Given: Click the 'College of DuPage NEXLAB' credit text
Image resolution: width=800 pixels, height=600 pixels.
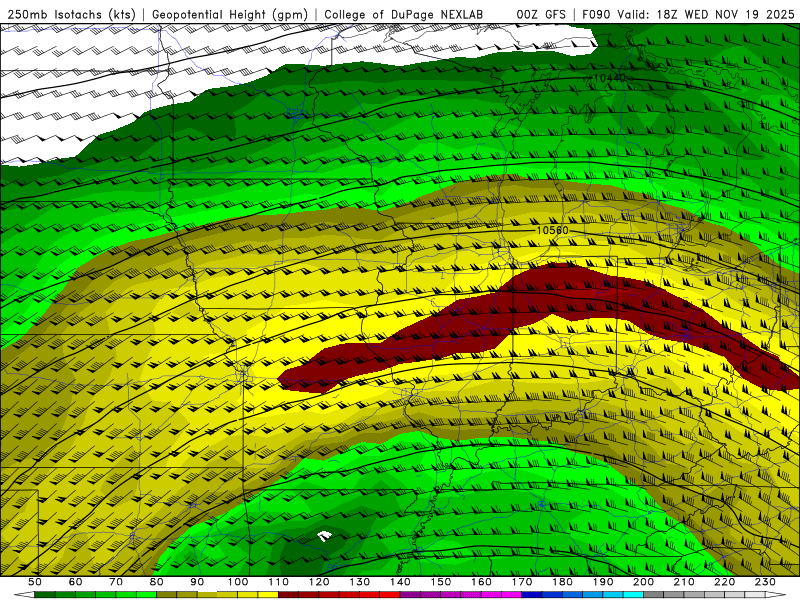Looking at the screenshot, I should (x=404, y=14).
